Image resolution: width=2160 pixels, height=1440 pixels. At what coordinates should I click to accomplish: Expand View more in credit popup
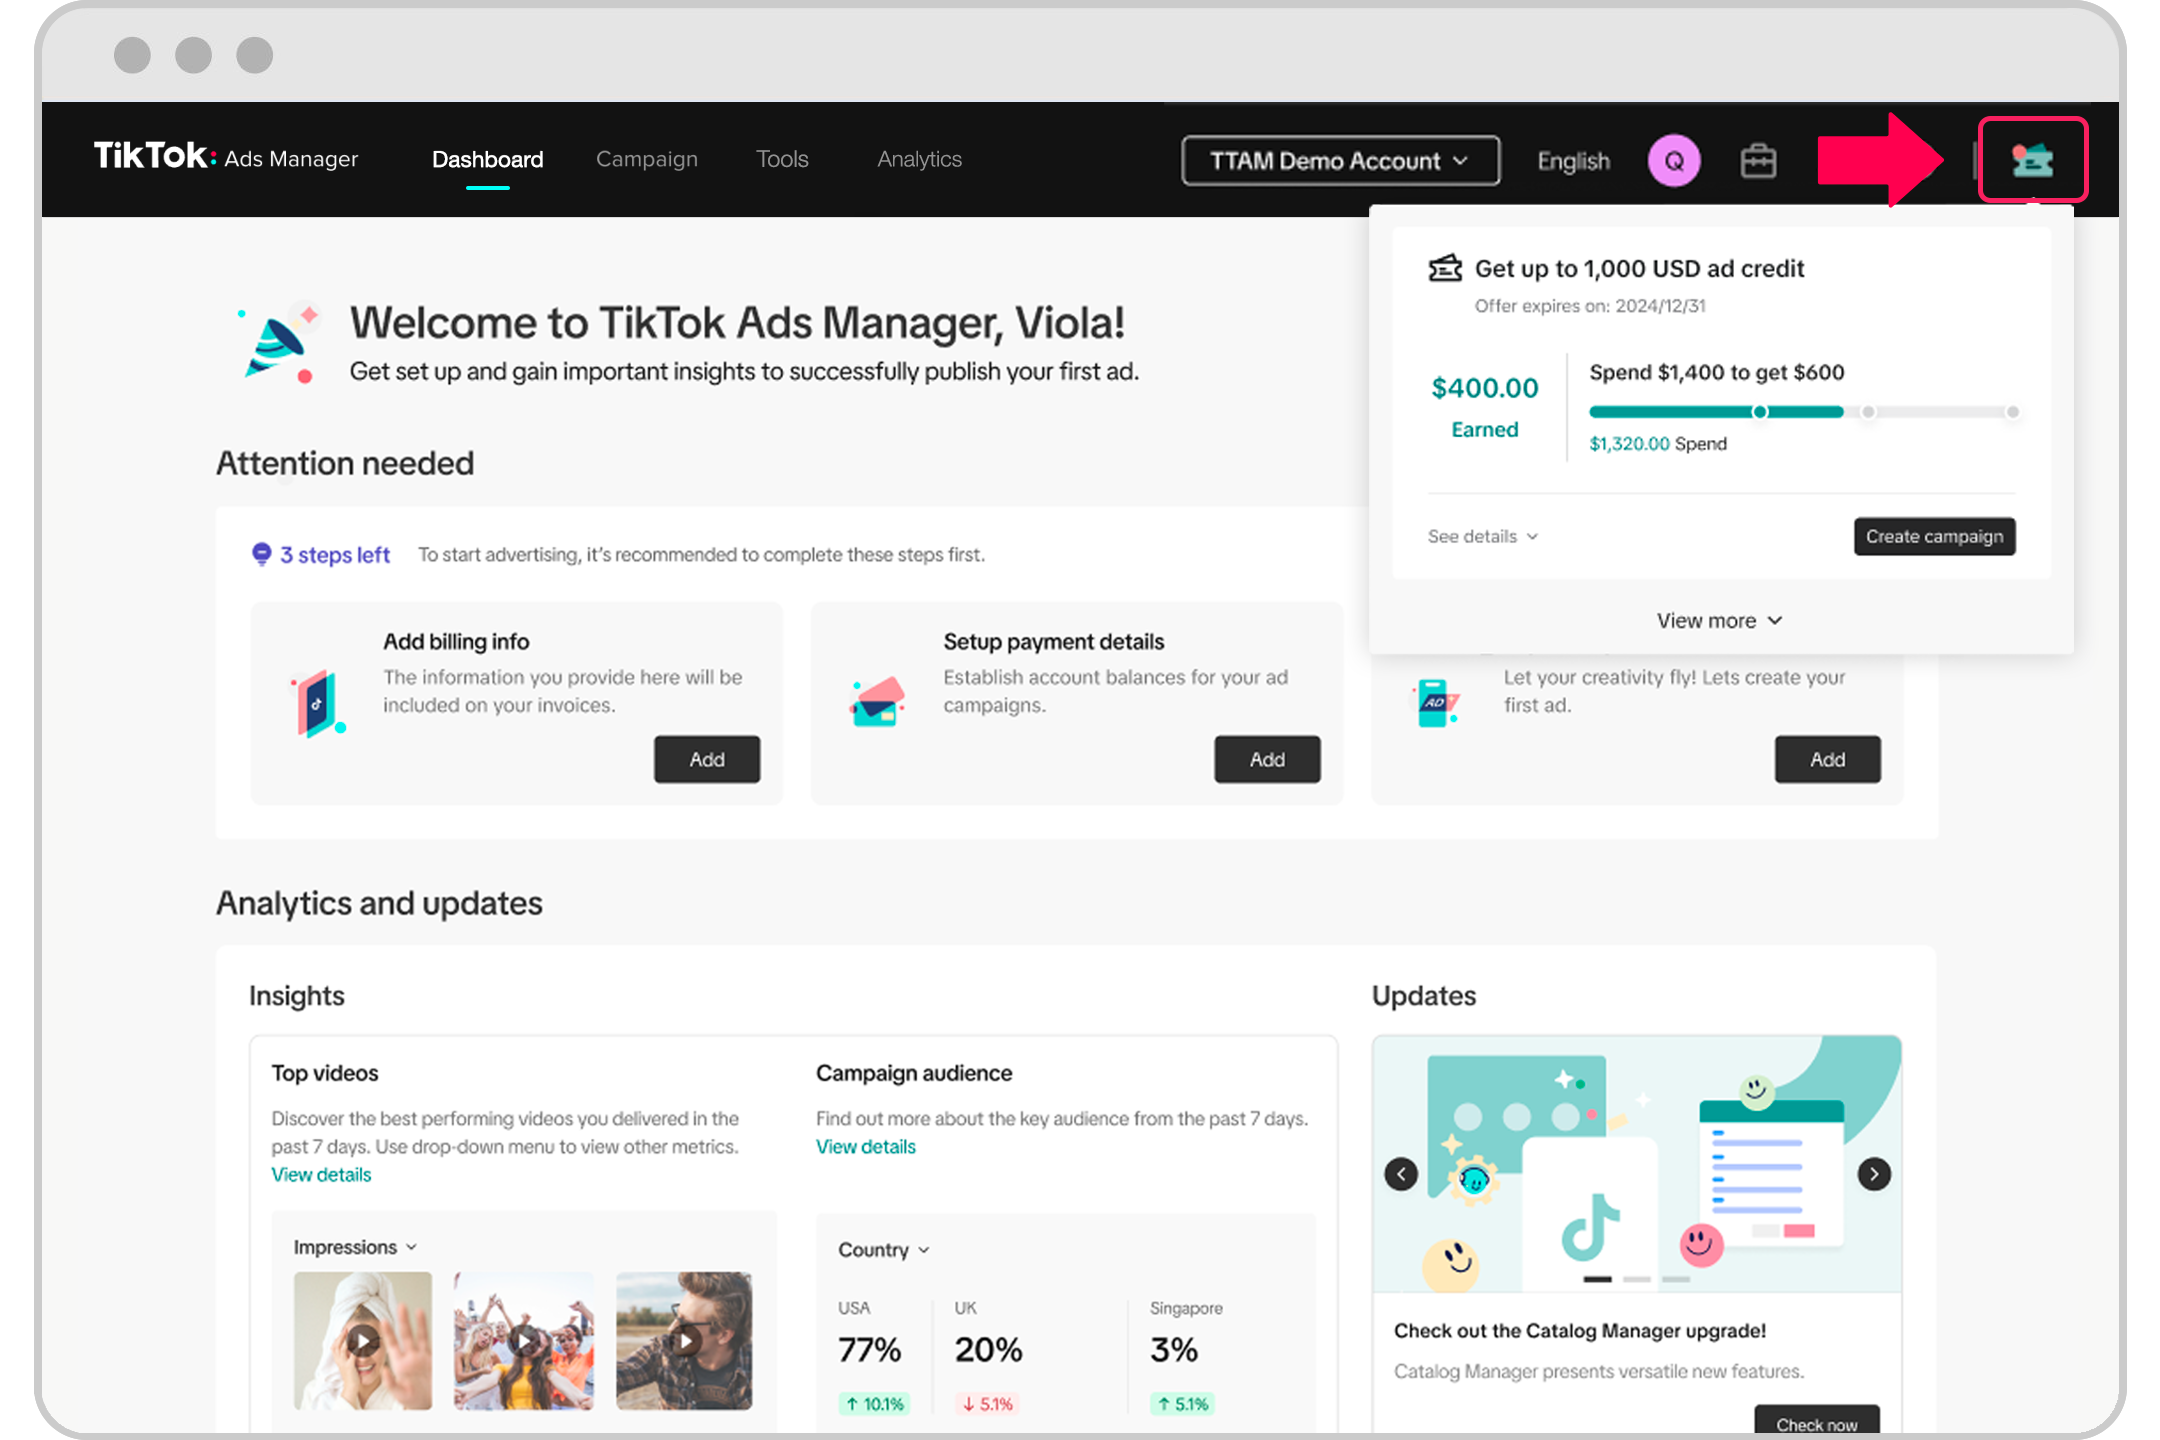pyautogui.click(x=1719, y=621)
